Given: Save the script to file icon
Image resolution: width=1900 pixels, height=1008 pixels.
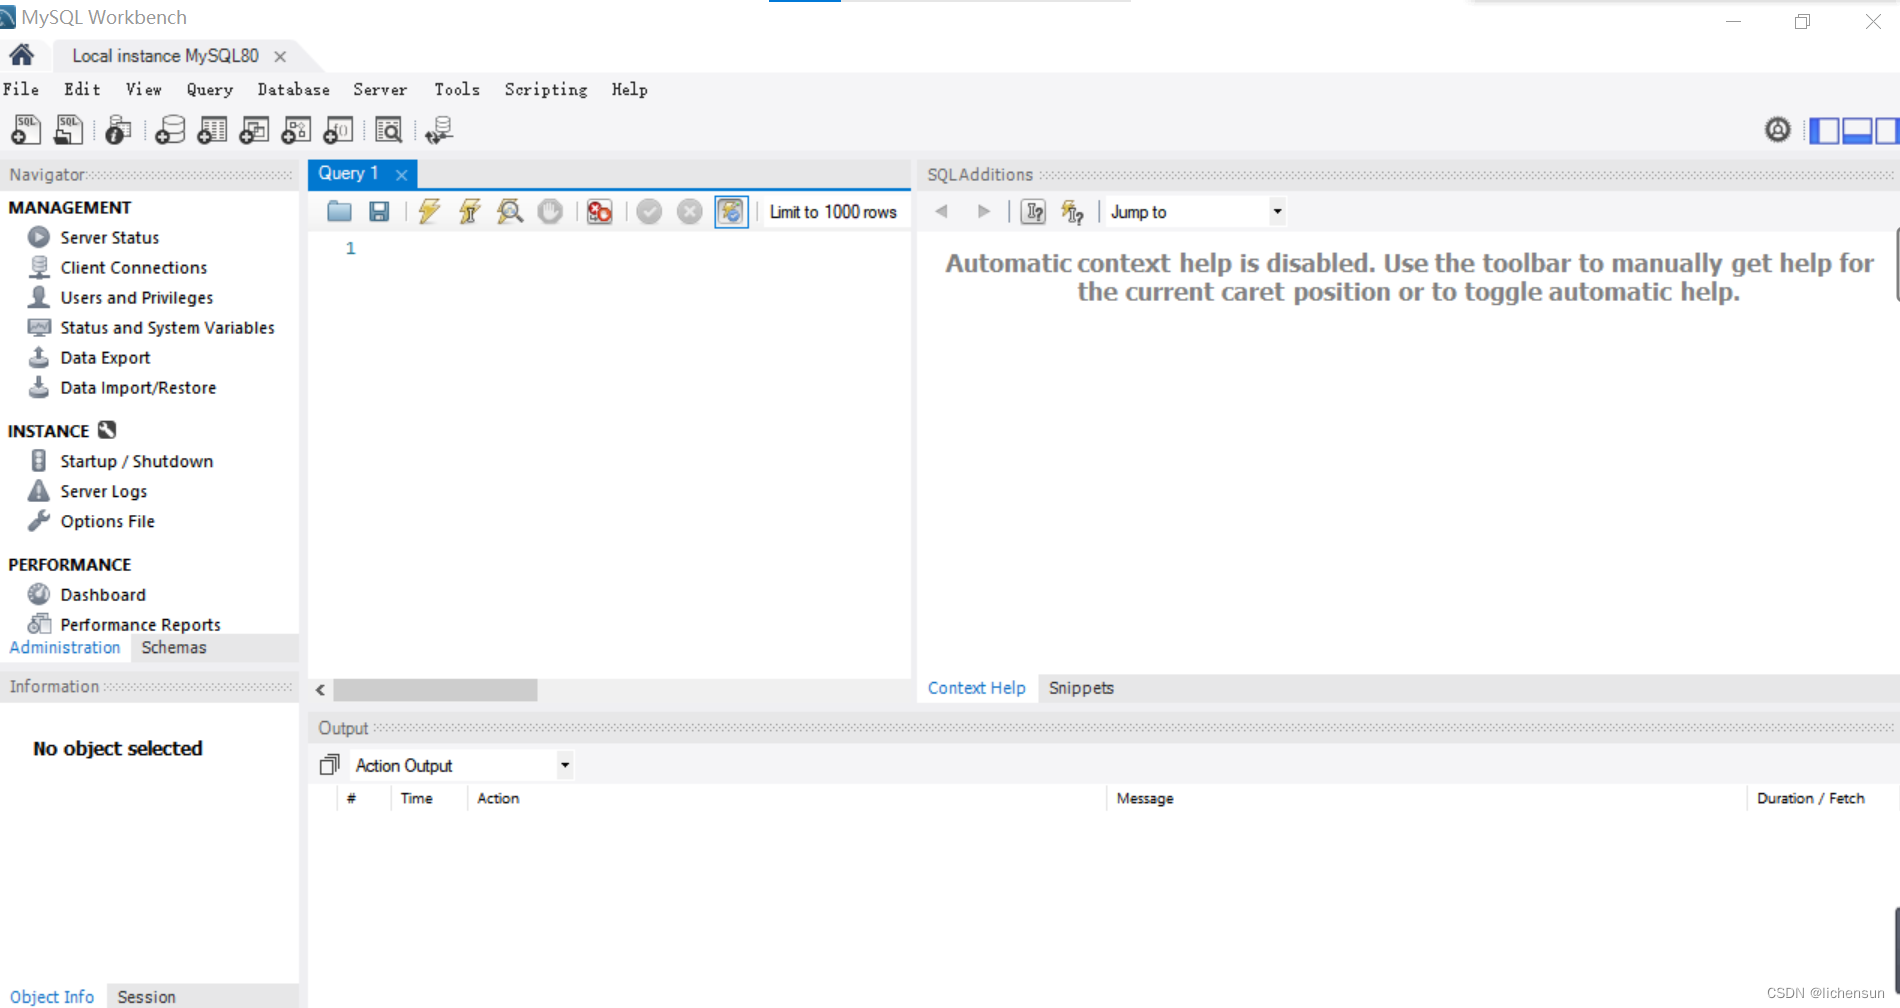Looking at the screenshot, I should [379, 211].
